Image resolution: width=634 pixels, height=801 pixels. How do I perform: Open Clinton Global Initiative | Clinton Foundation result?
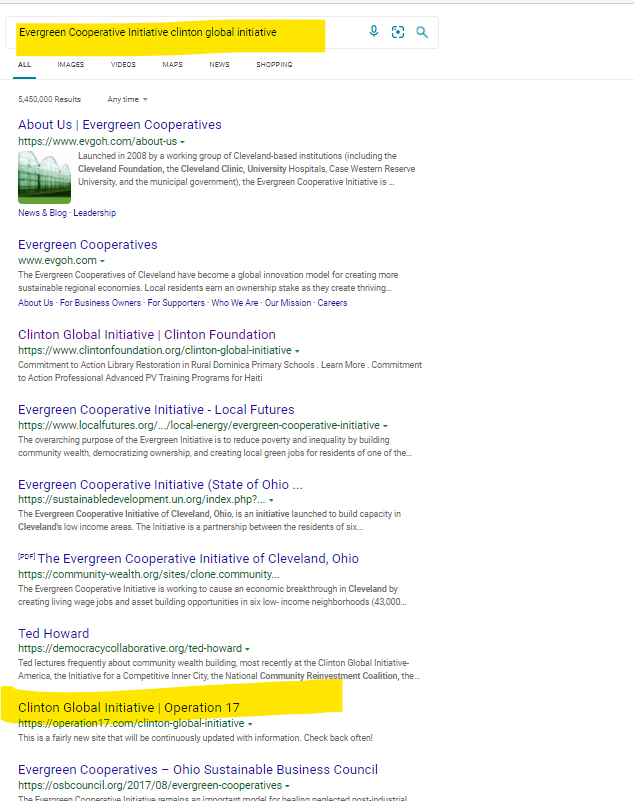click(147, 335)
